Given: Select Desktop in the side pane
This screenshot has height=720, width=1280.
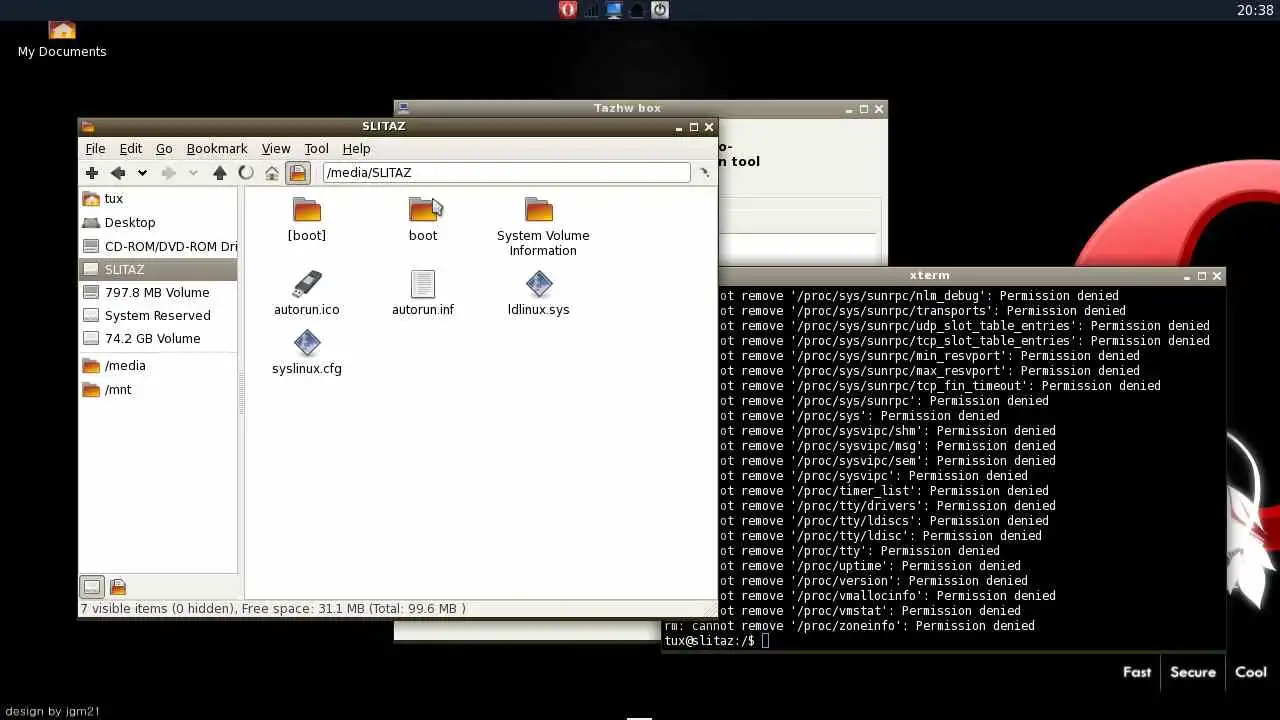Looking at the screenshot, I should point(158,222).
